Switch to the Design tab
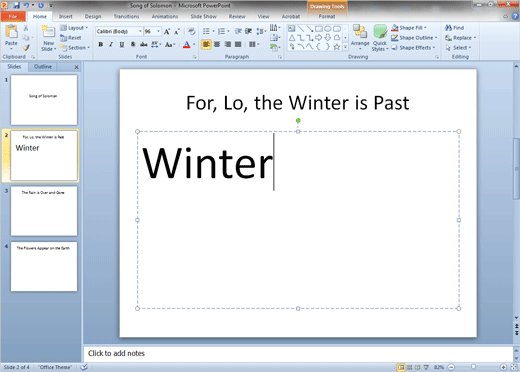Screen dimensions: 520x372 click(93, 16)
